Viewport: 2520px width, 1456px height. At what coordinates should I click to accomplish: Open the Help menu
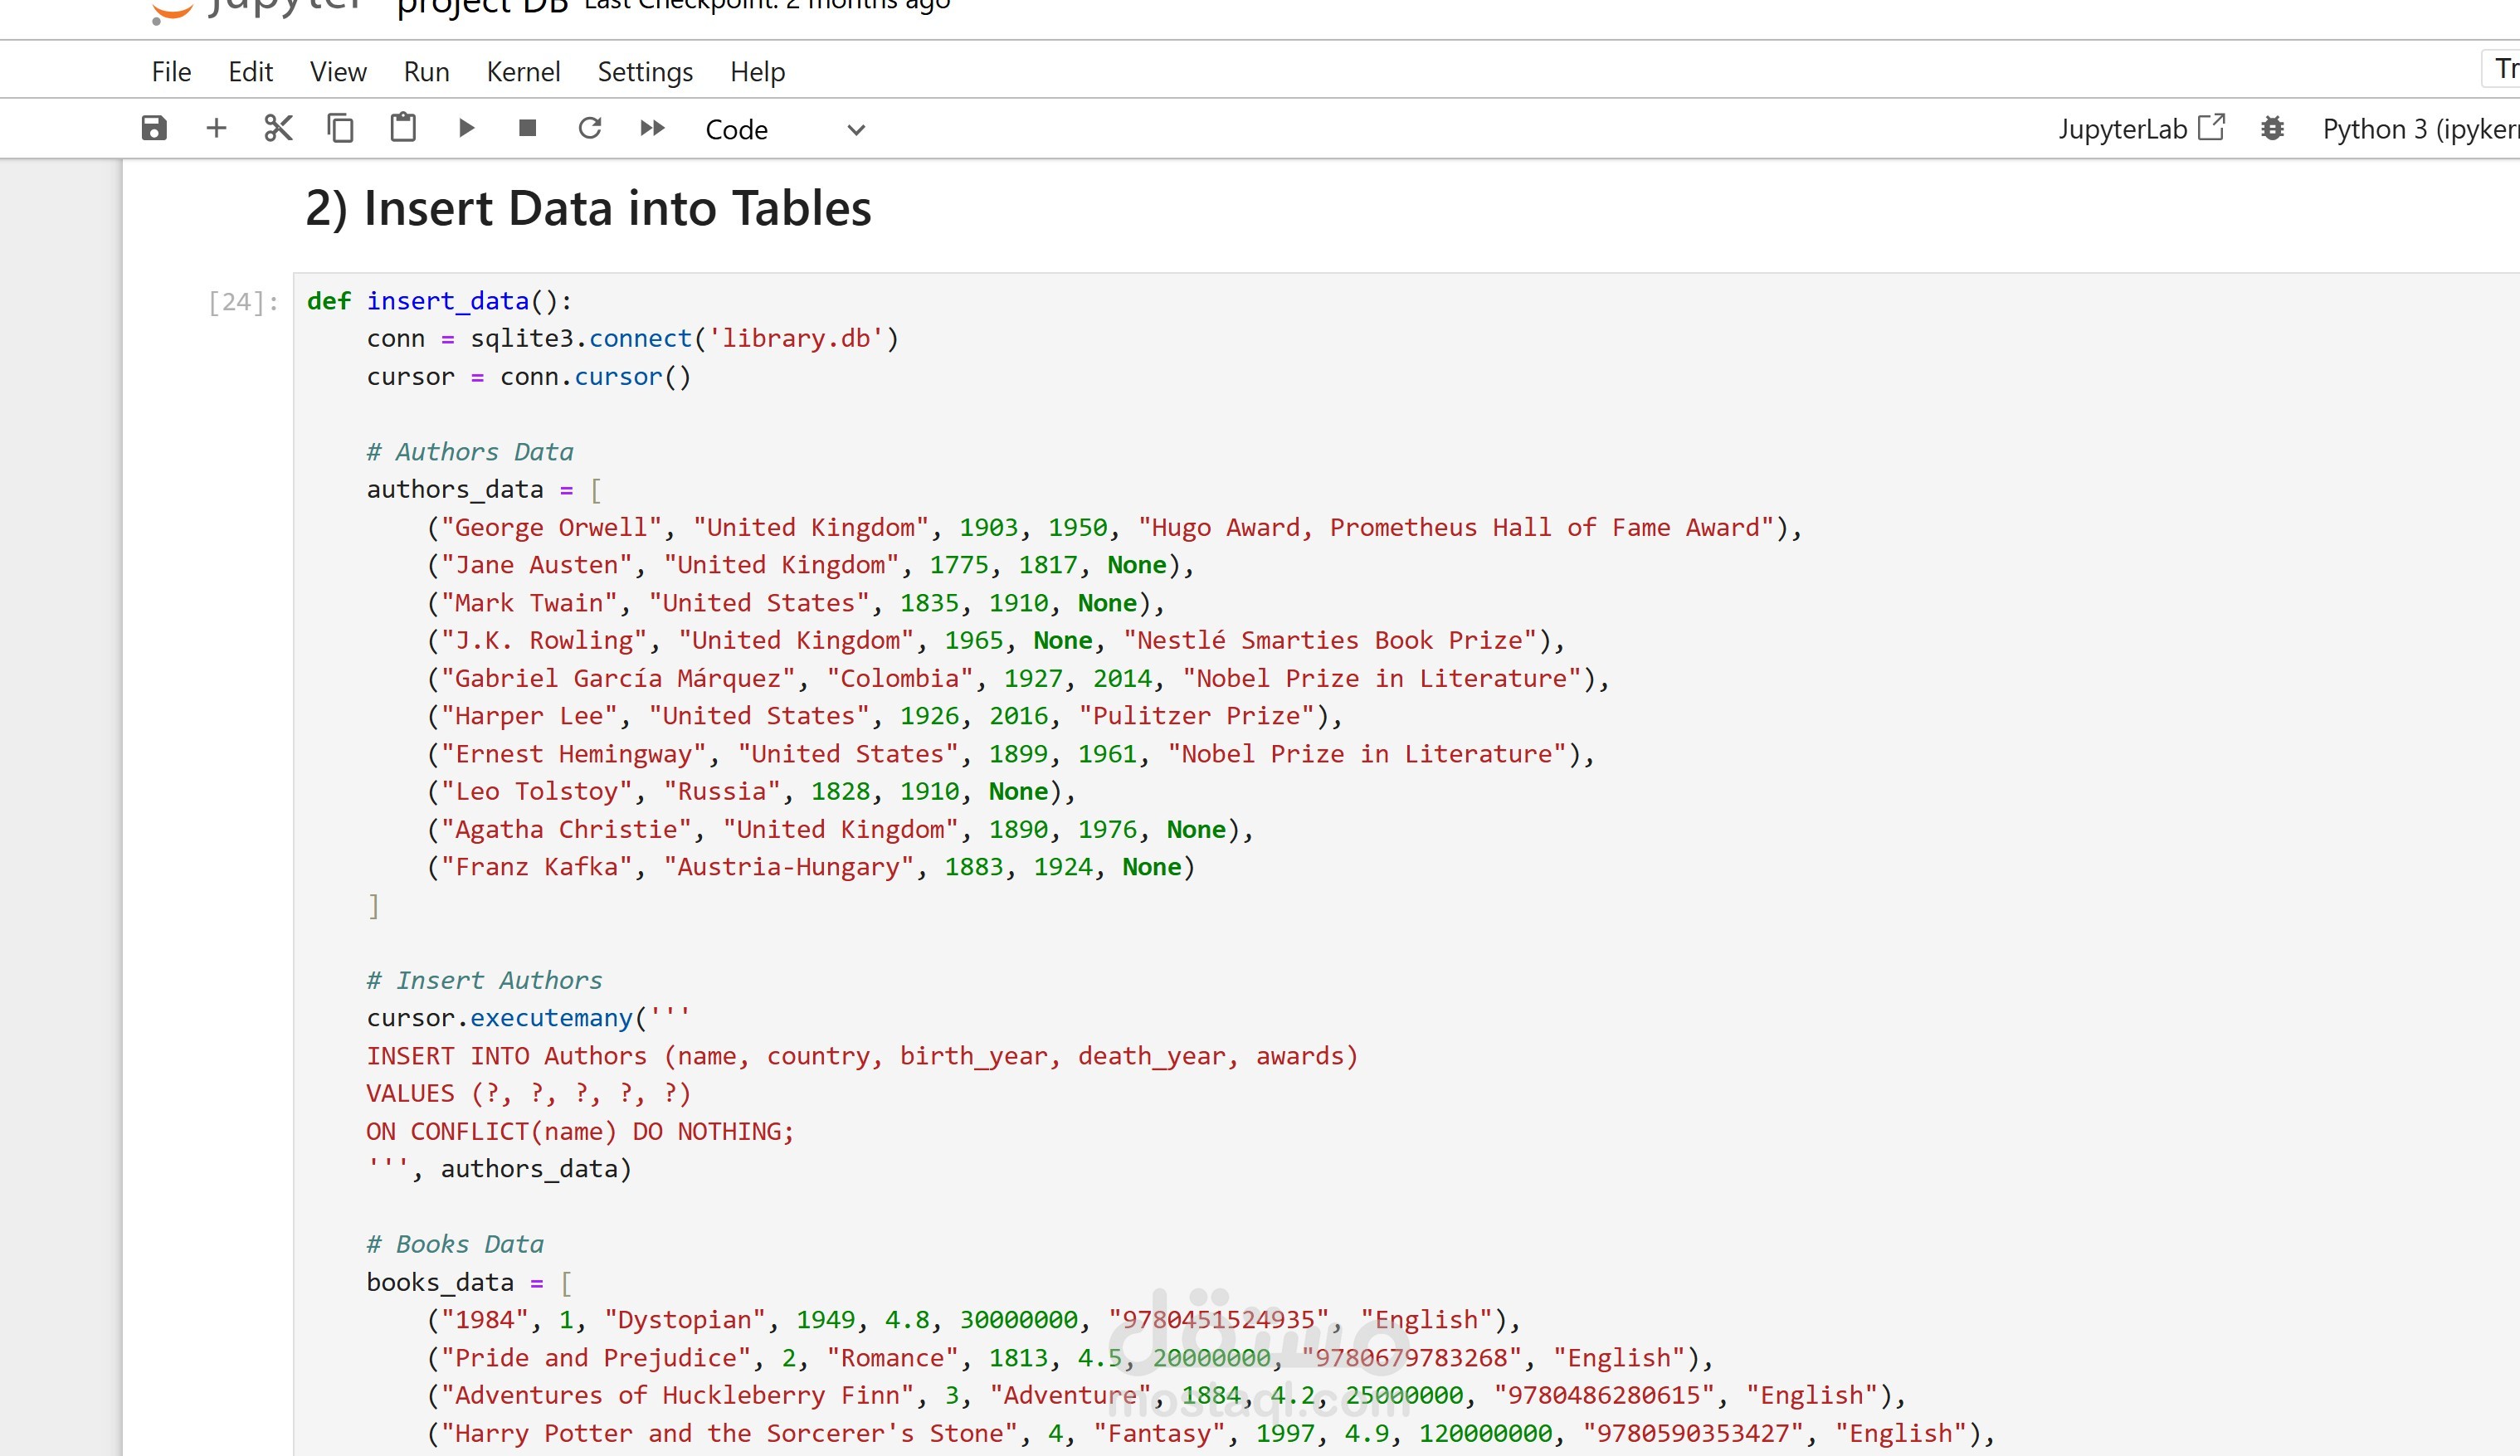coord(757,72)
